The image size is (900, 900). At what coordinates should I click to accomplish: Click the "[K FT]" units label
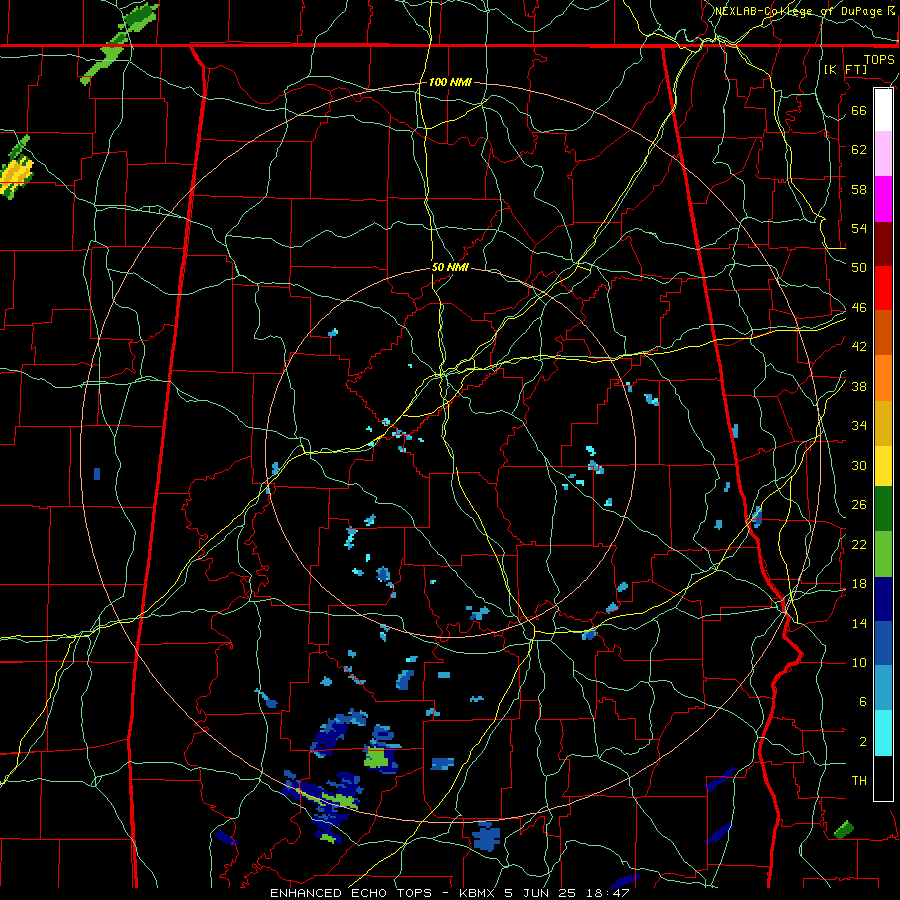(845, 69)
